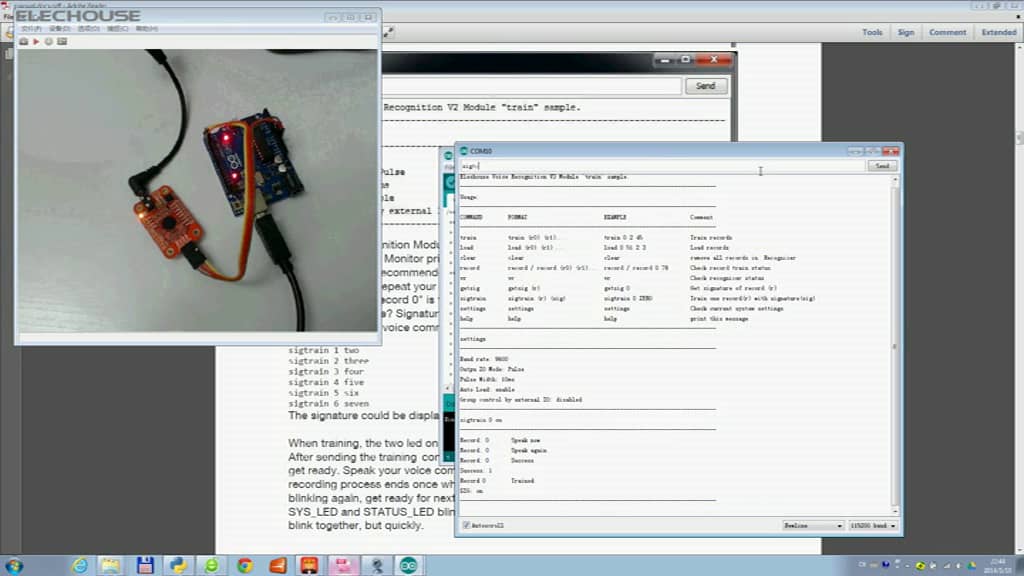Open Internet Explorer from the taskbar
1024x576 pixels.
pyautogui.click(x=80, y=566)
